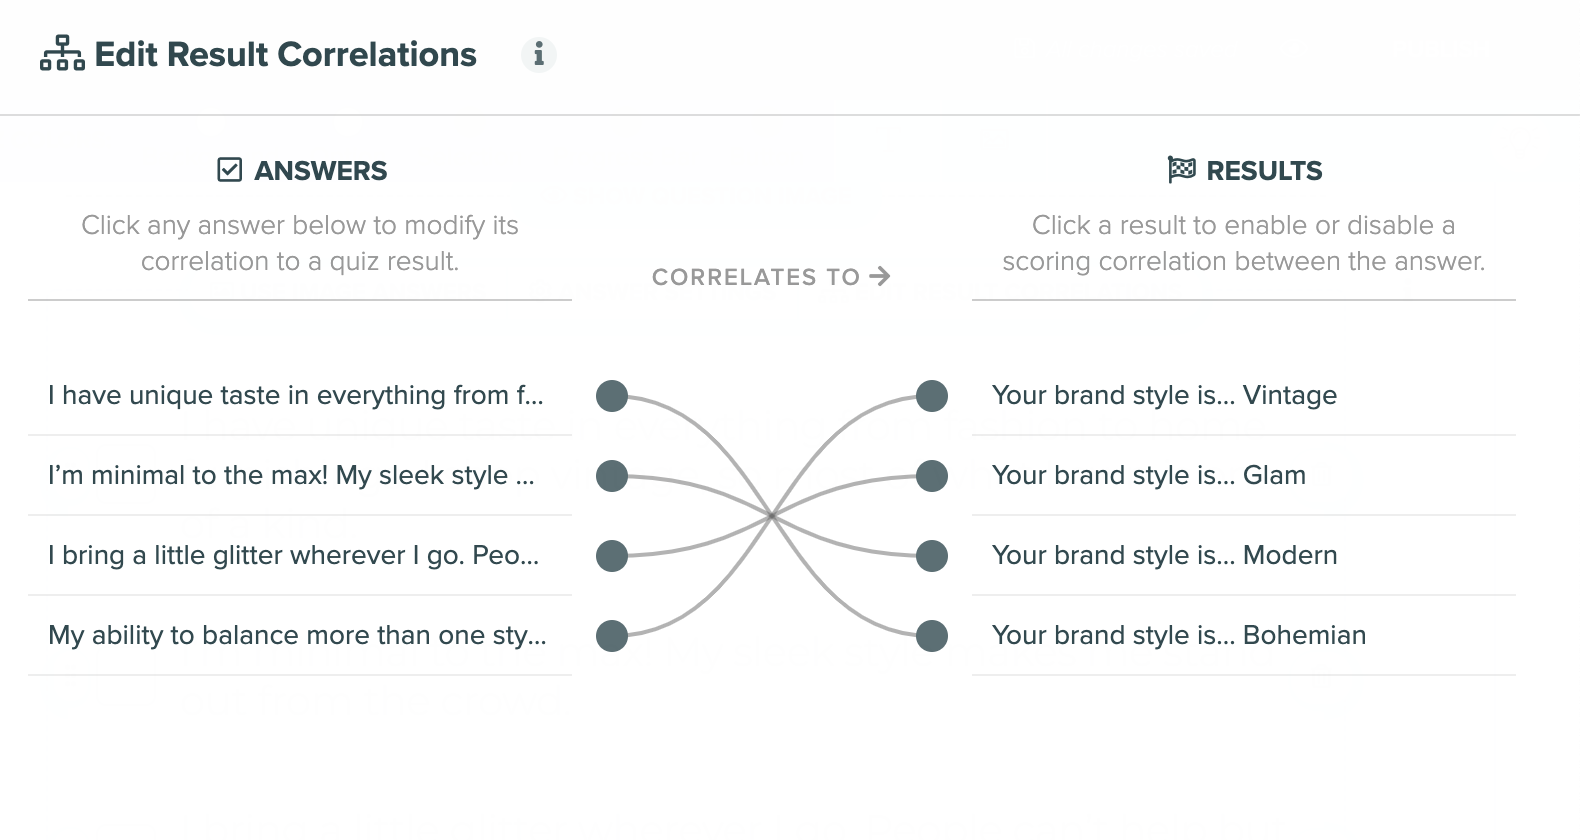
Task: Enable the "Your brand style is... Vintage" result
Action: [x=1164, y=396]
